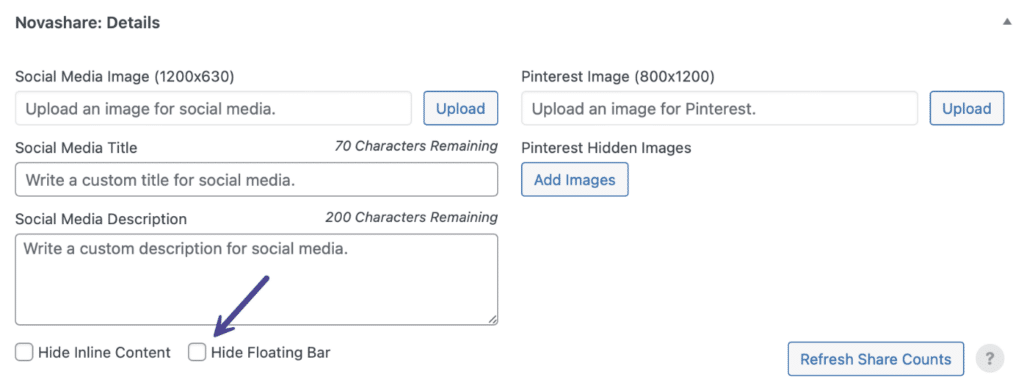Image resolution: width=1024 pixels, height=391 pixels.
Task: Click the description textarea resize grip
Action: point(492,319)
